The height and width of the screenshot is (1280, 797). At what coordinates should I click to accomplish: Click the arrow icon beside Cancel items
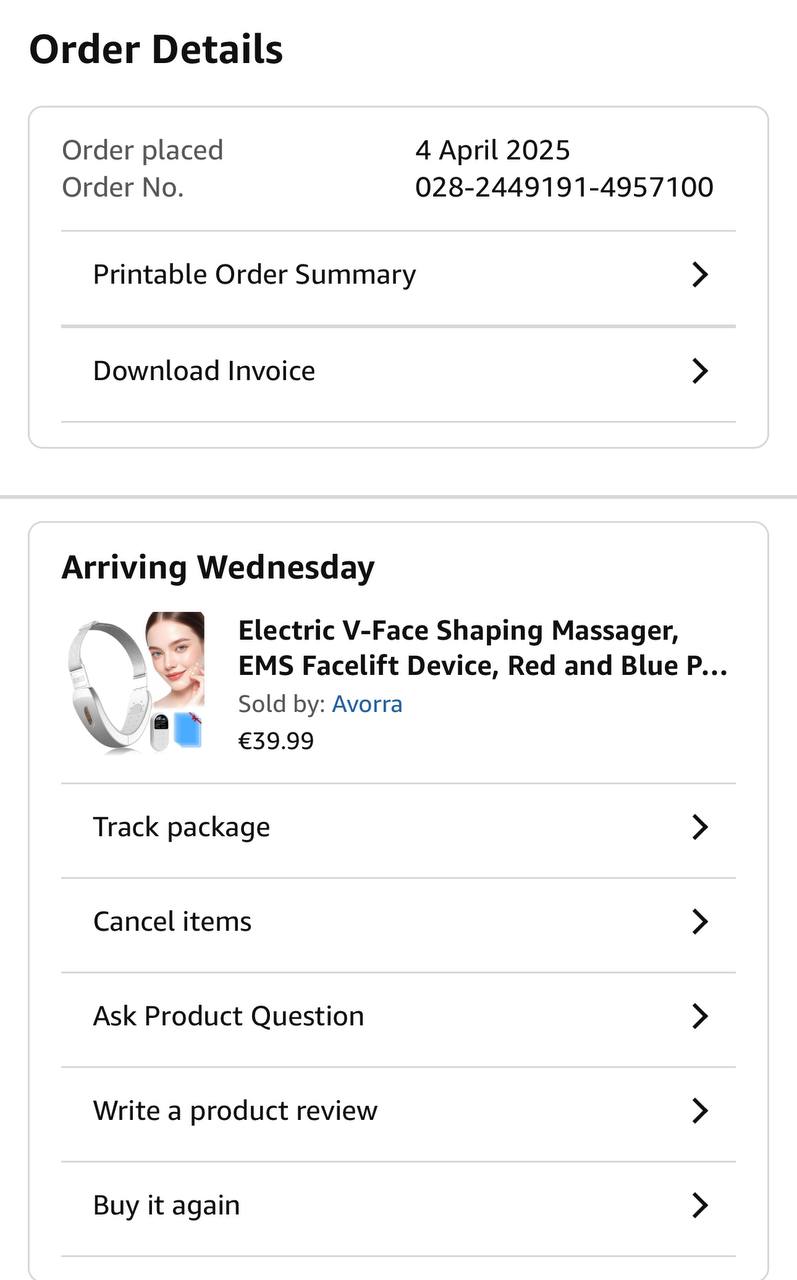[700, 921]
